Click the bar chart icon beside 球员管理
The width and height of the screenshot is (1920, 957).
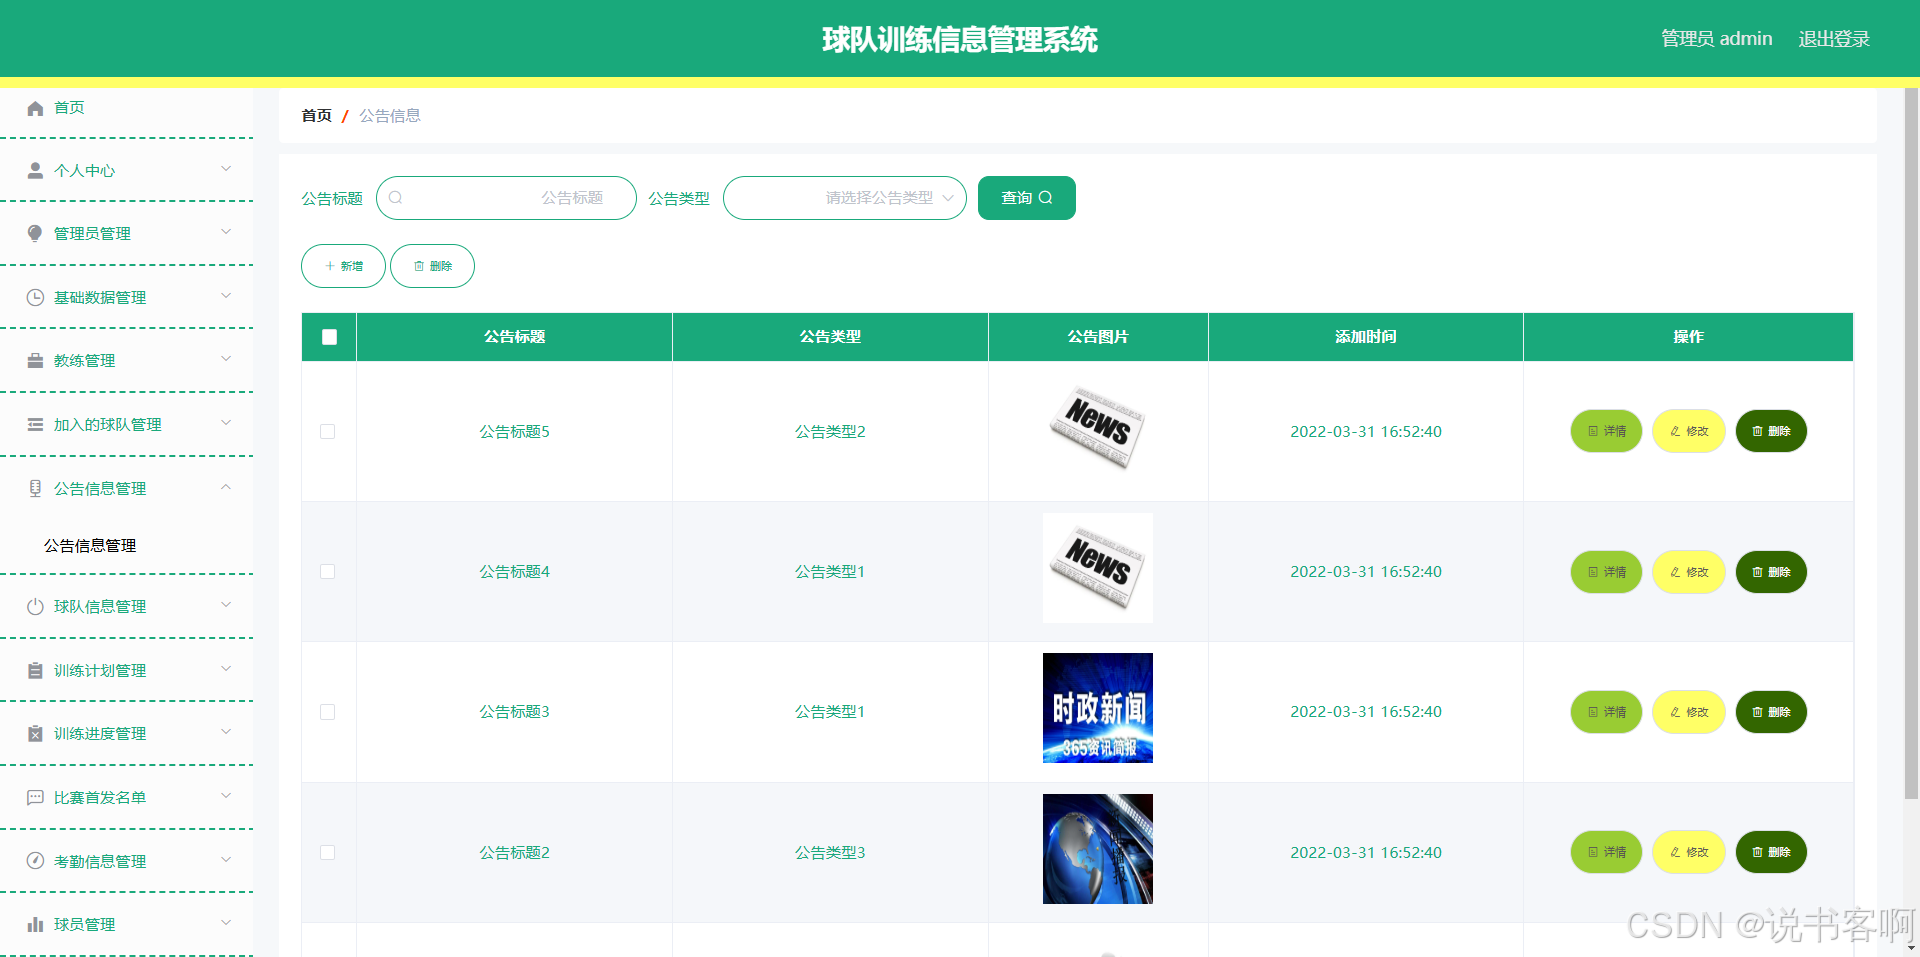click(x=35, y=924)
